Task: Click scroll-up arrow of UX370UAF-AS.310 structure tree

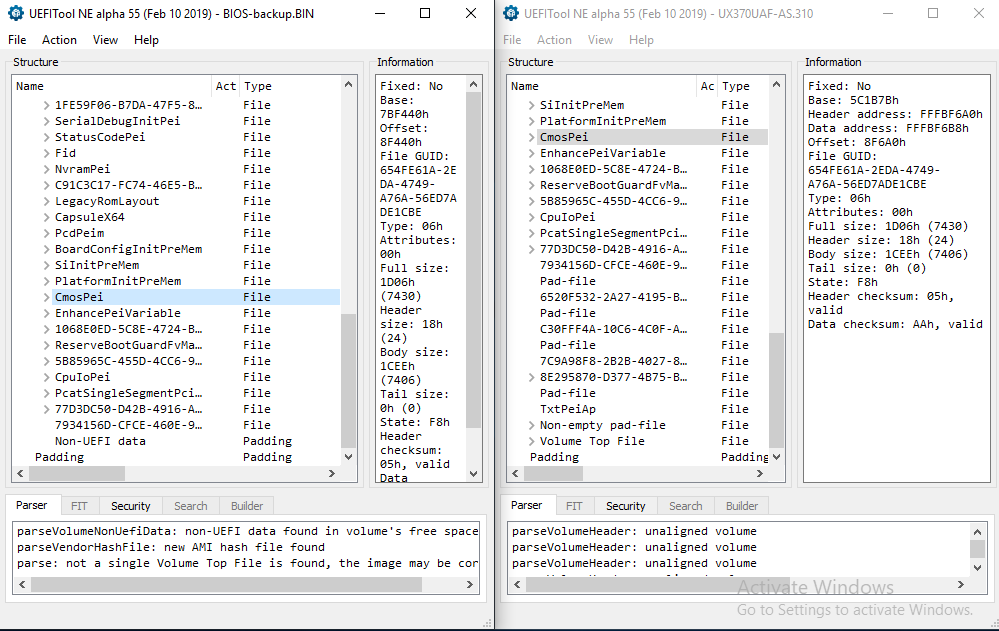Action: 776,84
